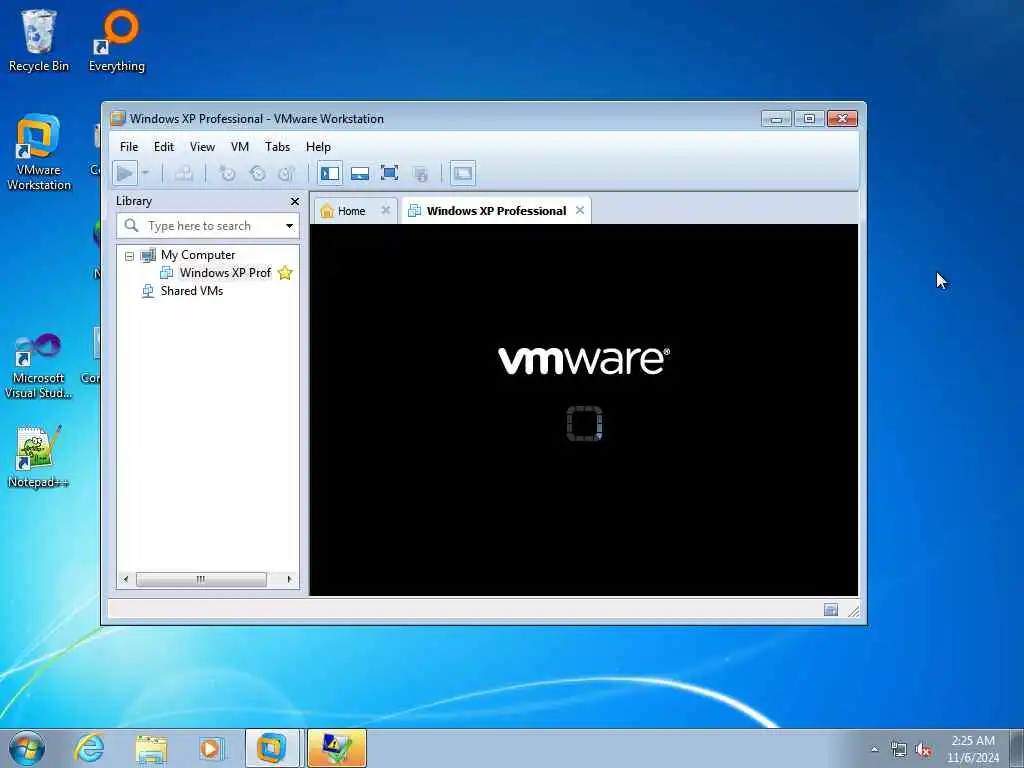This screenshot has height=768, width=1024.
Task: Click the network tray icon
Action: tap(899, 750)
